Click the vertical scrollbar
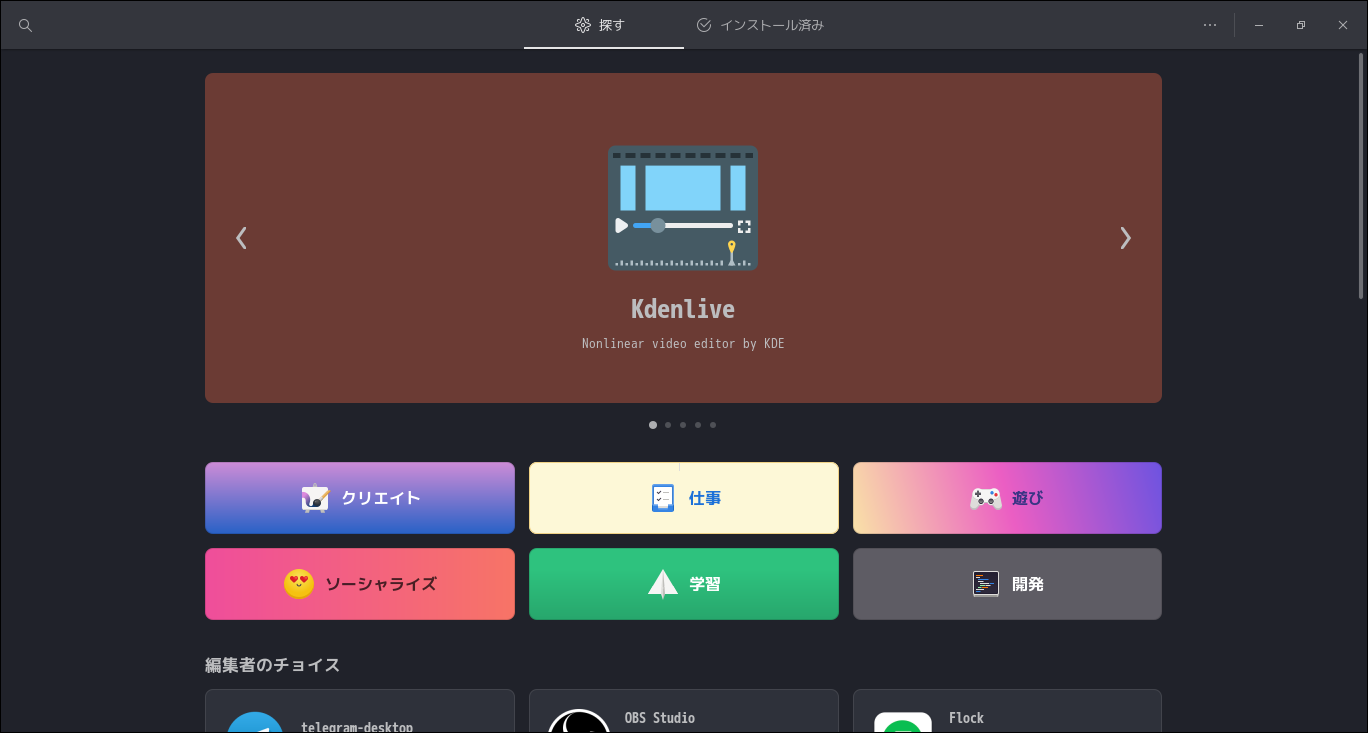Image resolution: width=1368 pixels, height=733 pixels. [x=1361, y=177]
